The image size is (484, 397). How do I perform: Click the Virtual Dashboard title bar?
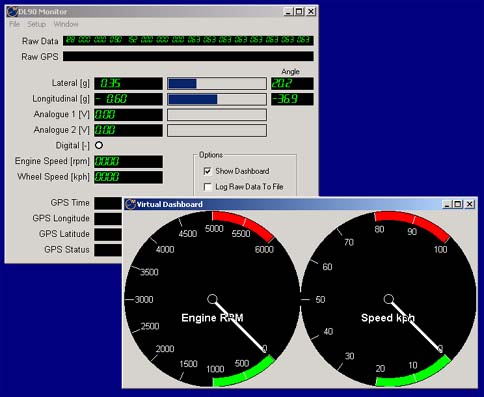coord(300,204)
